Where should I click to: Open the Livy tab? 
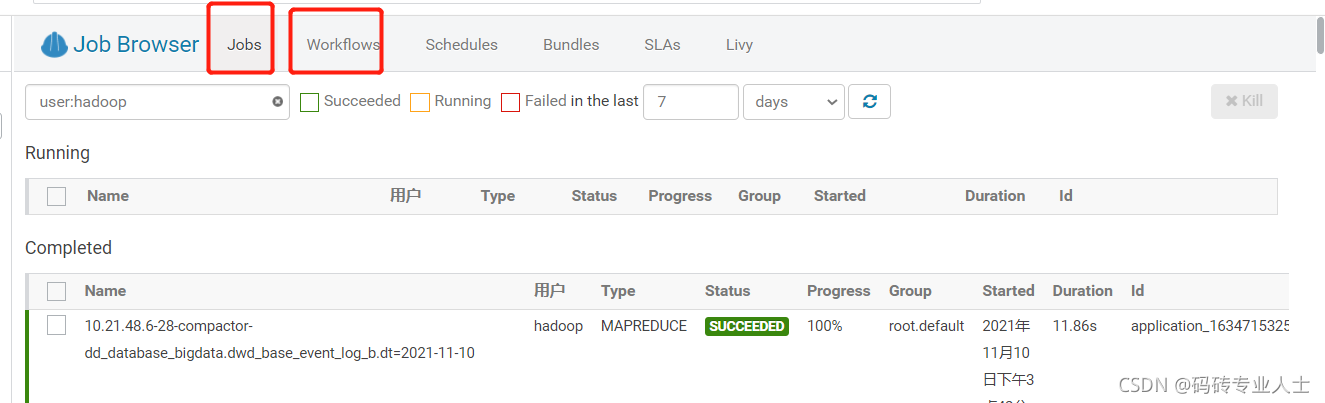click(x=739, y=45)
